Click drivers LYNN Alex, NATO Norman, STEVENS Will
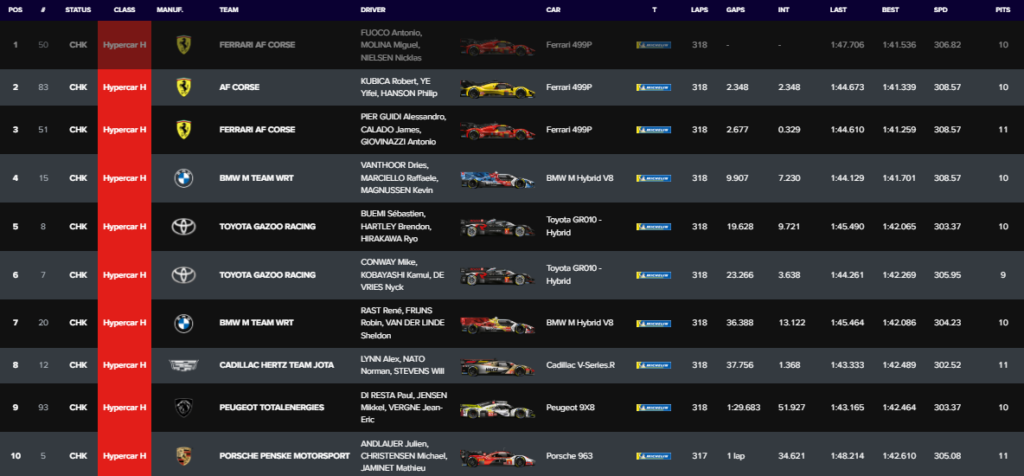This screenshot has width=1024, height=476. tap(402, 365)
